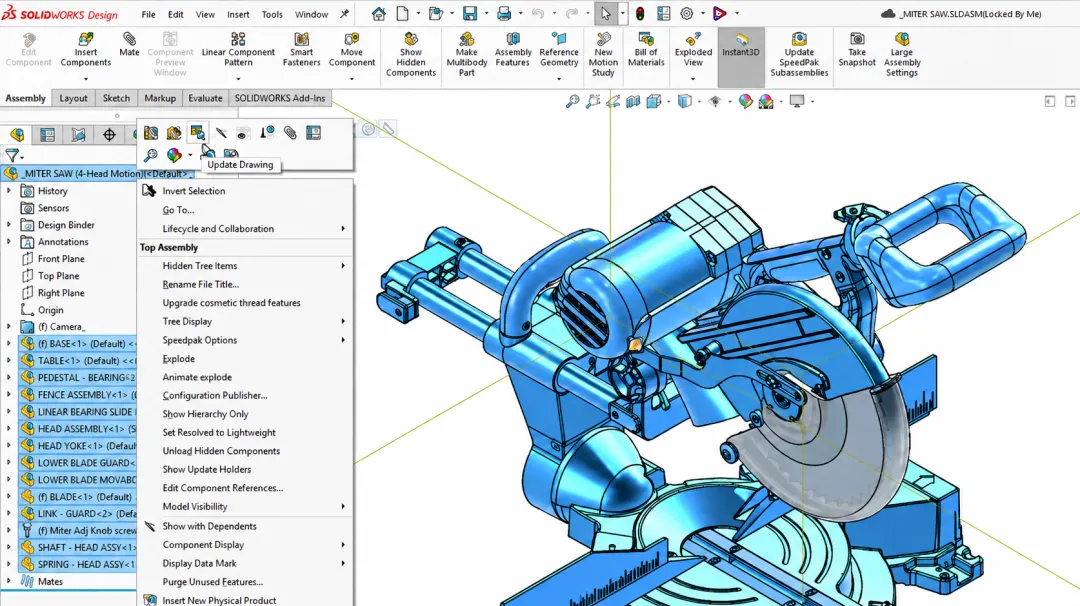1080x606 pixels.
Task: Click Exploded View tool
Action: click(693, 50)
